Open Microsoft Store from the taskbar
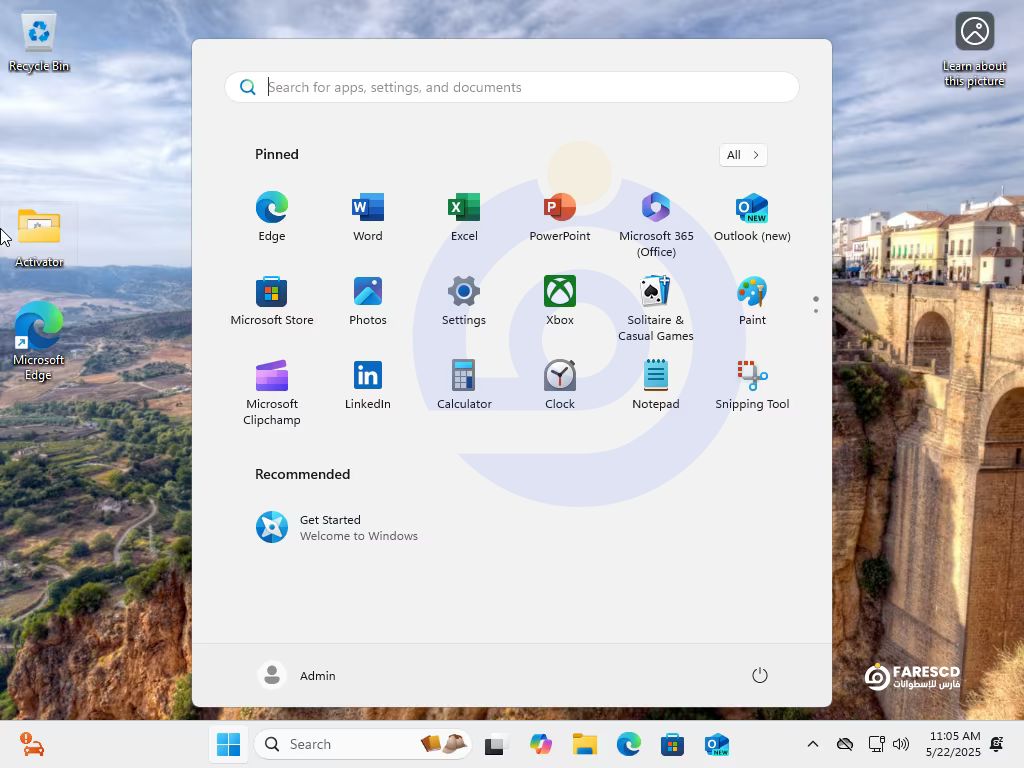The width and height of the screenshot is (1024, 768). tap(672, 744)
